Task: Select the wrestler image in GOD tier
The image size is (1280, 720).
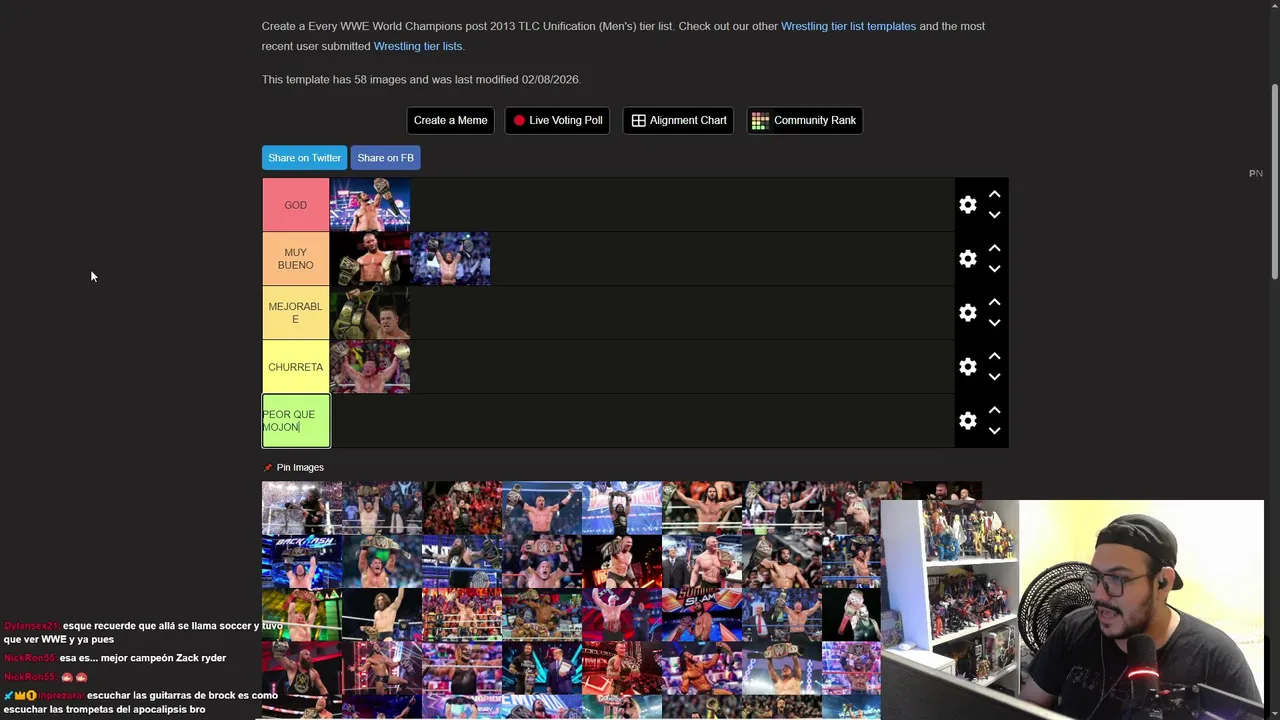Action: 370,205
